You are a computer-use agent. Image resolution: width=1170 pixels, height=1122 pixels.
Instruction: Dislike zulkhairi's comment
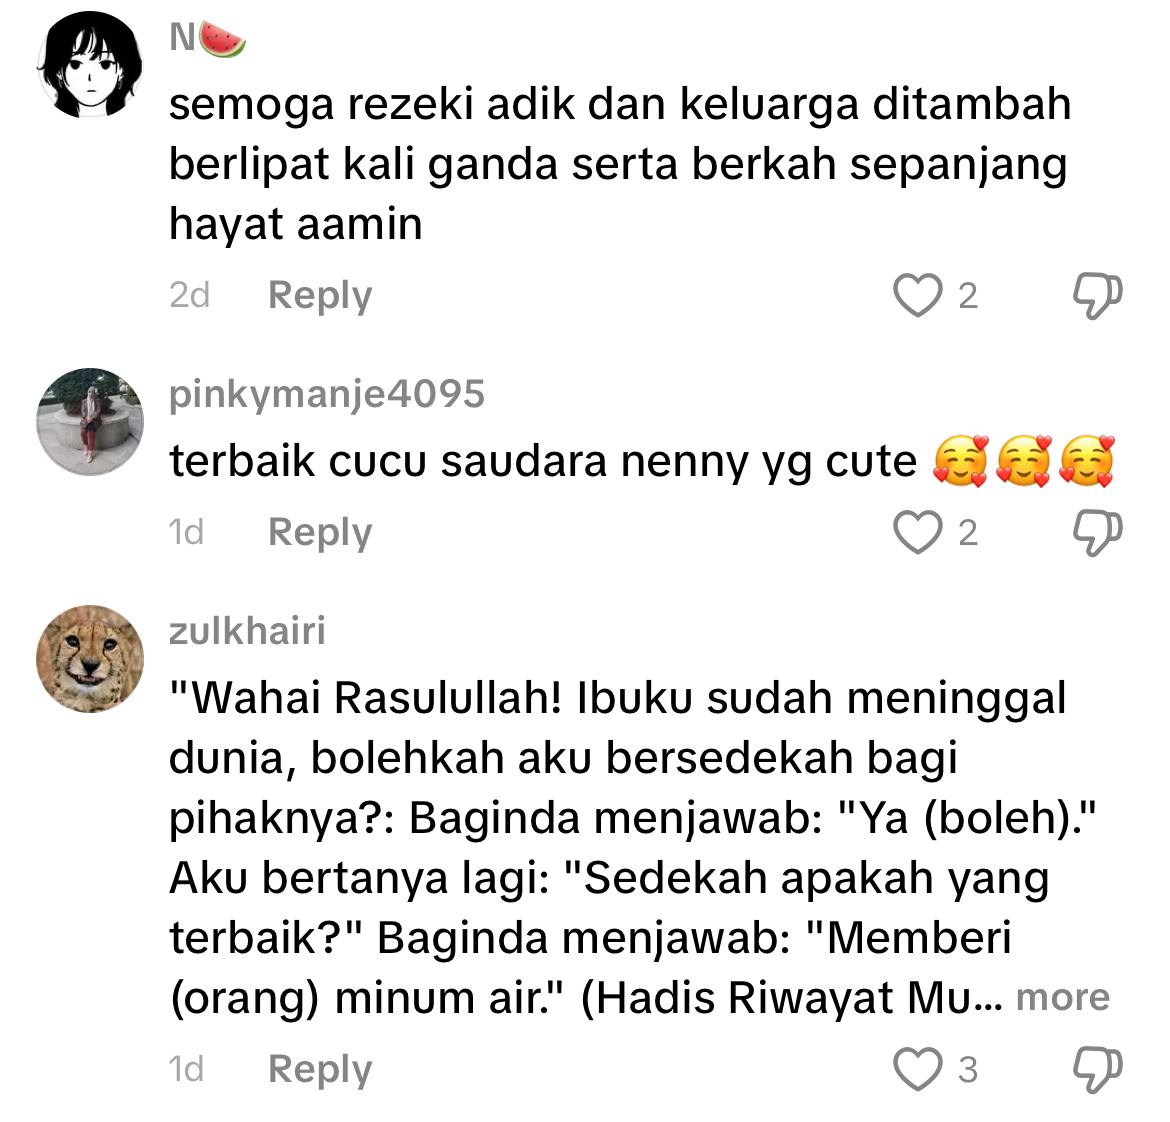tap(1097, 1070)
